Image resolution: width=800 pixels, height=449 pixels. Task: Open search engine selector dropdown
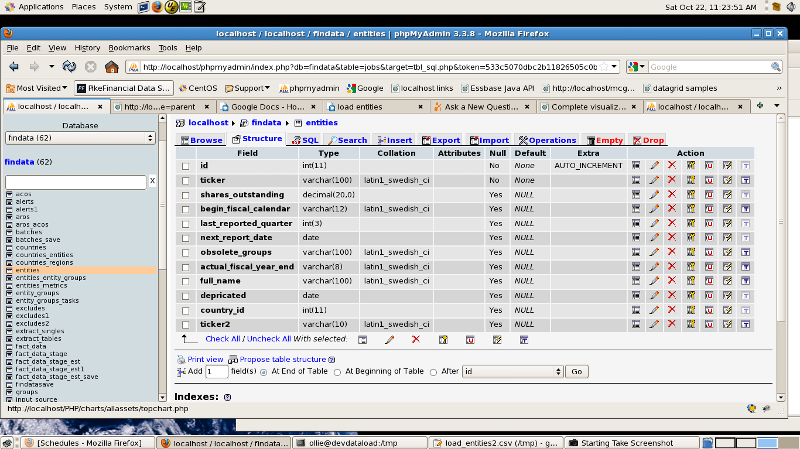tap(637, 67)
